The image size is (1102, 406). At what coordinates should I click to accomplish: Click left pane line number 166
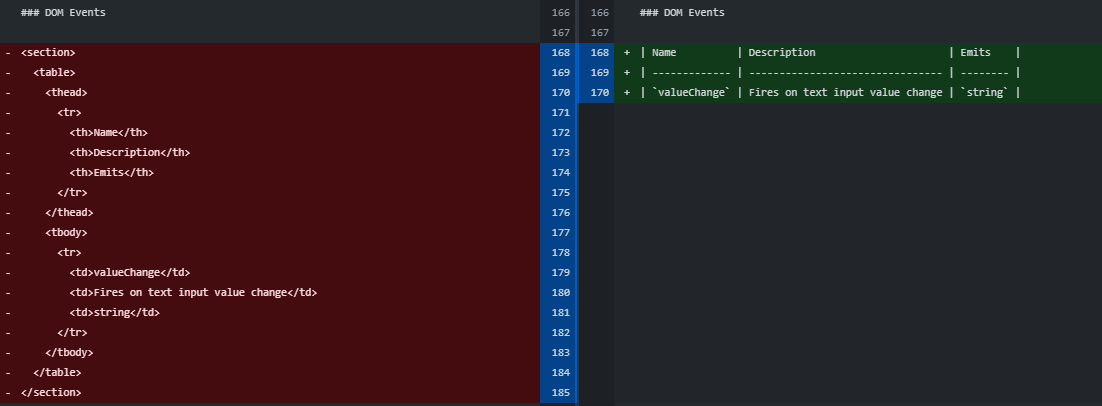point(561,13)
